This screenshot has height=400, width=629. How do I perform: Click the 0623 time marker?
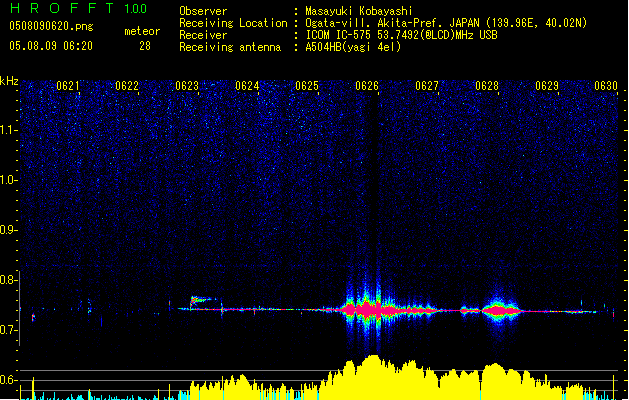tap(187, 86)
